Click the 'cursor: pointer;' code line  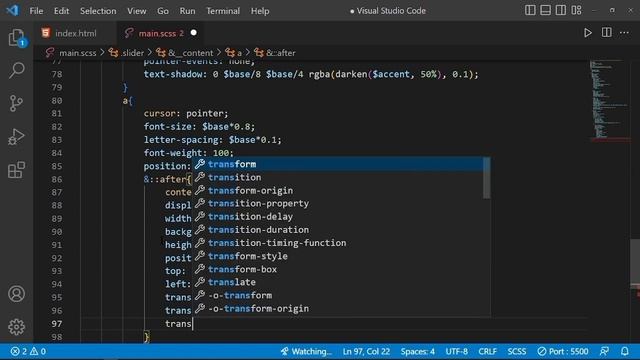coord(186,113)
